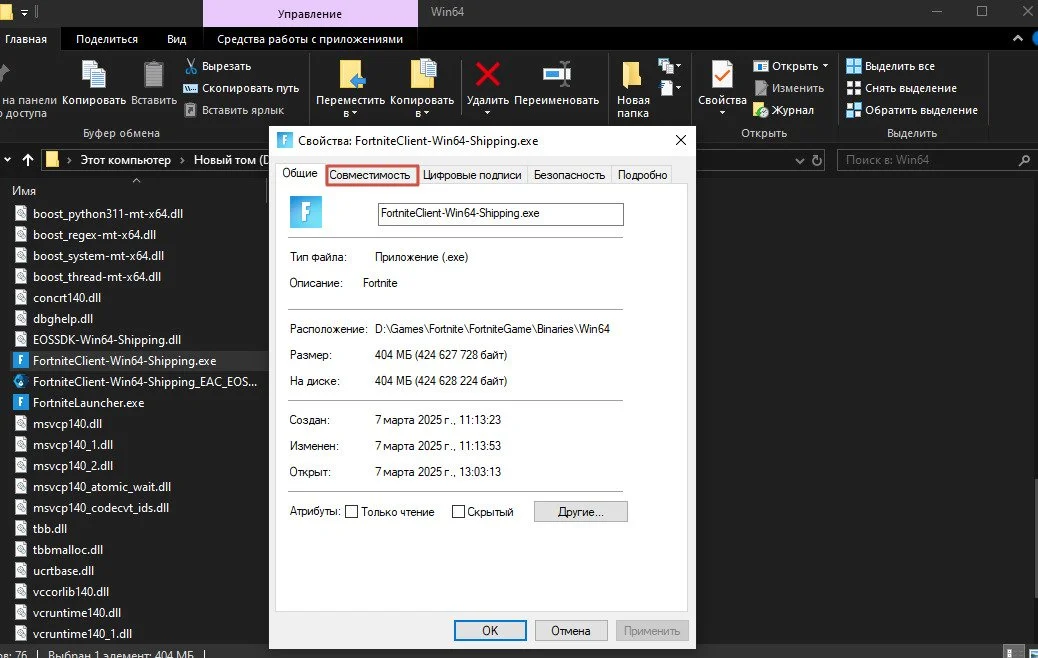Switch to the Безопасность tab

(569, 175)
